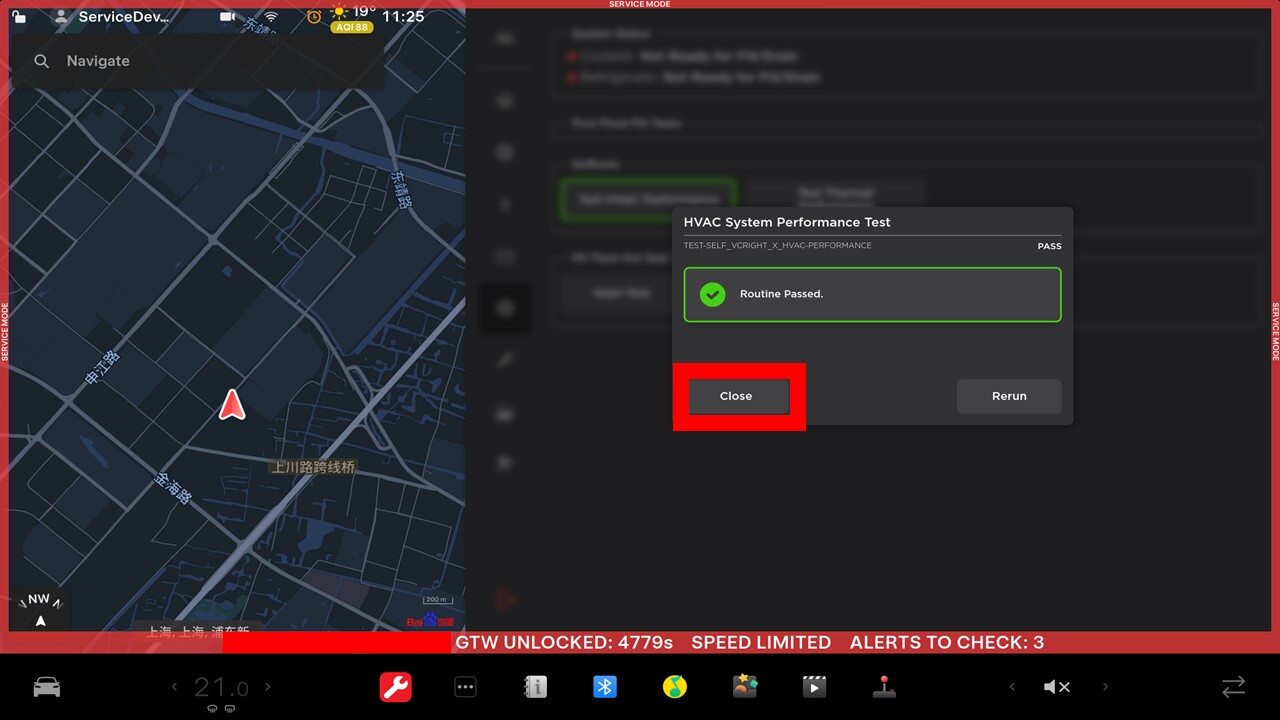Image resolution: width=1280 pixels, height=720 pixels.
Task: Close the HVAC test dialog
Action: pos(738,396)
